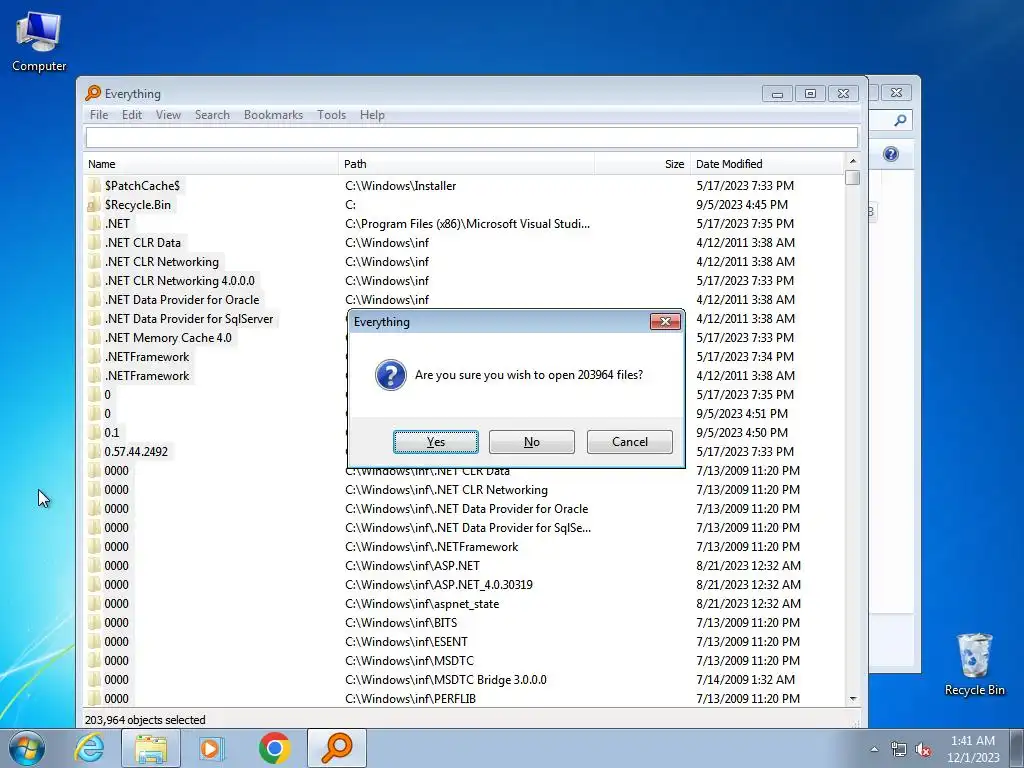
Task: Open the Help menu
Action: point(372,115)
